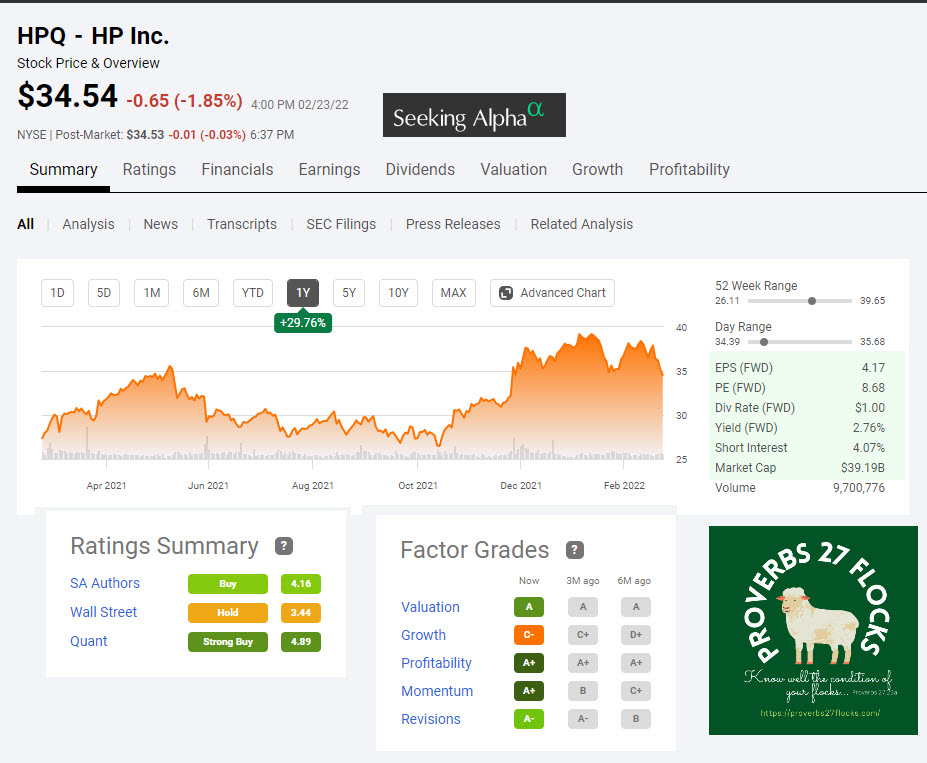Switch to the Financials tab
The image size is (927, 763).
coord(237,169)
